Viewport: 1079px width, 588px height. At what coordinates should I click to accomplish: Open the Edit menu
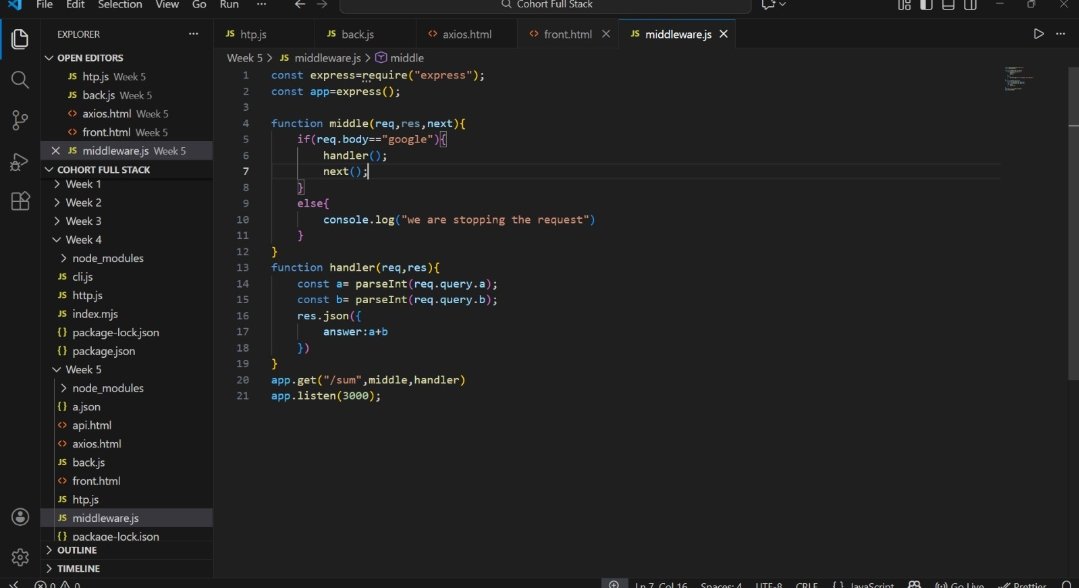point(75,5)
